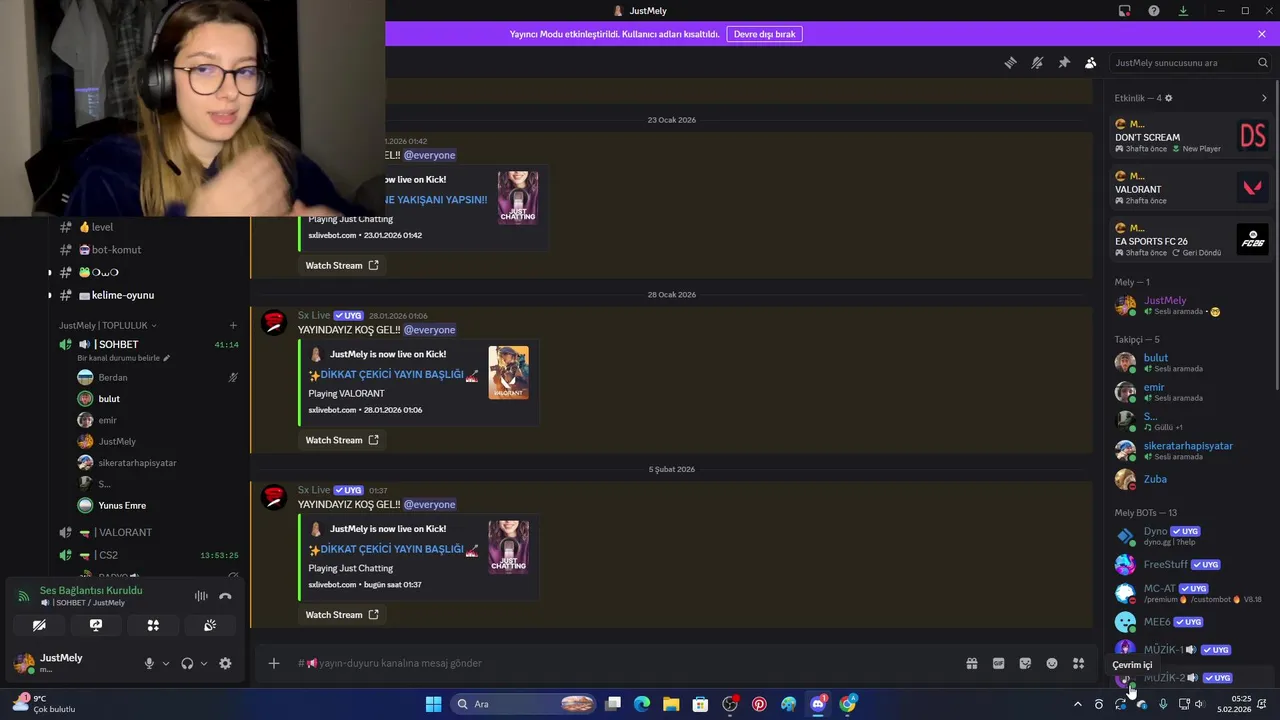Screen dimensions: 1280x720
Task: Open the VALORANT activity card
Action: (x=1191, y=188)
